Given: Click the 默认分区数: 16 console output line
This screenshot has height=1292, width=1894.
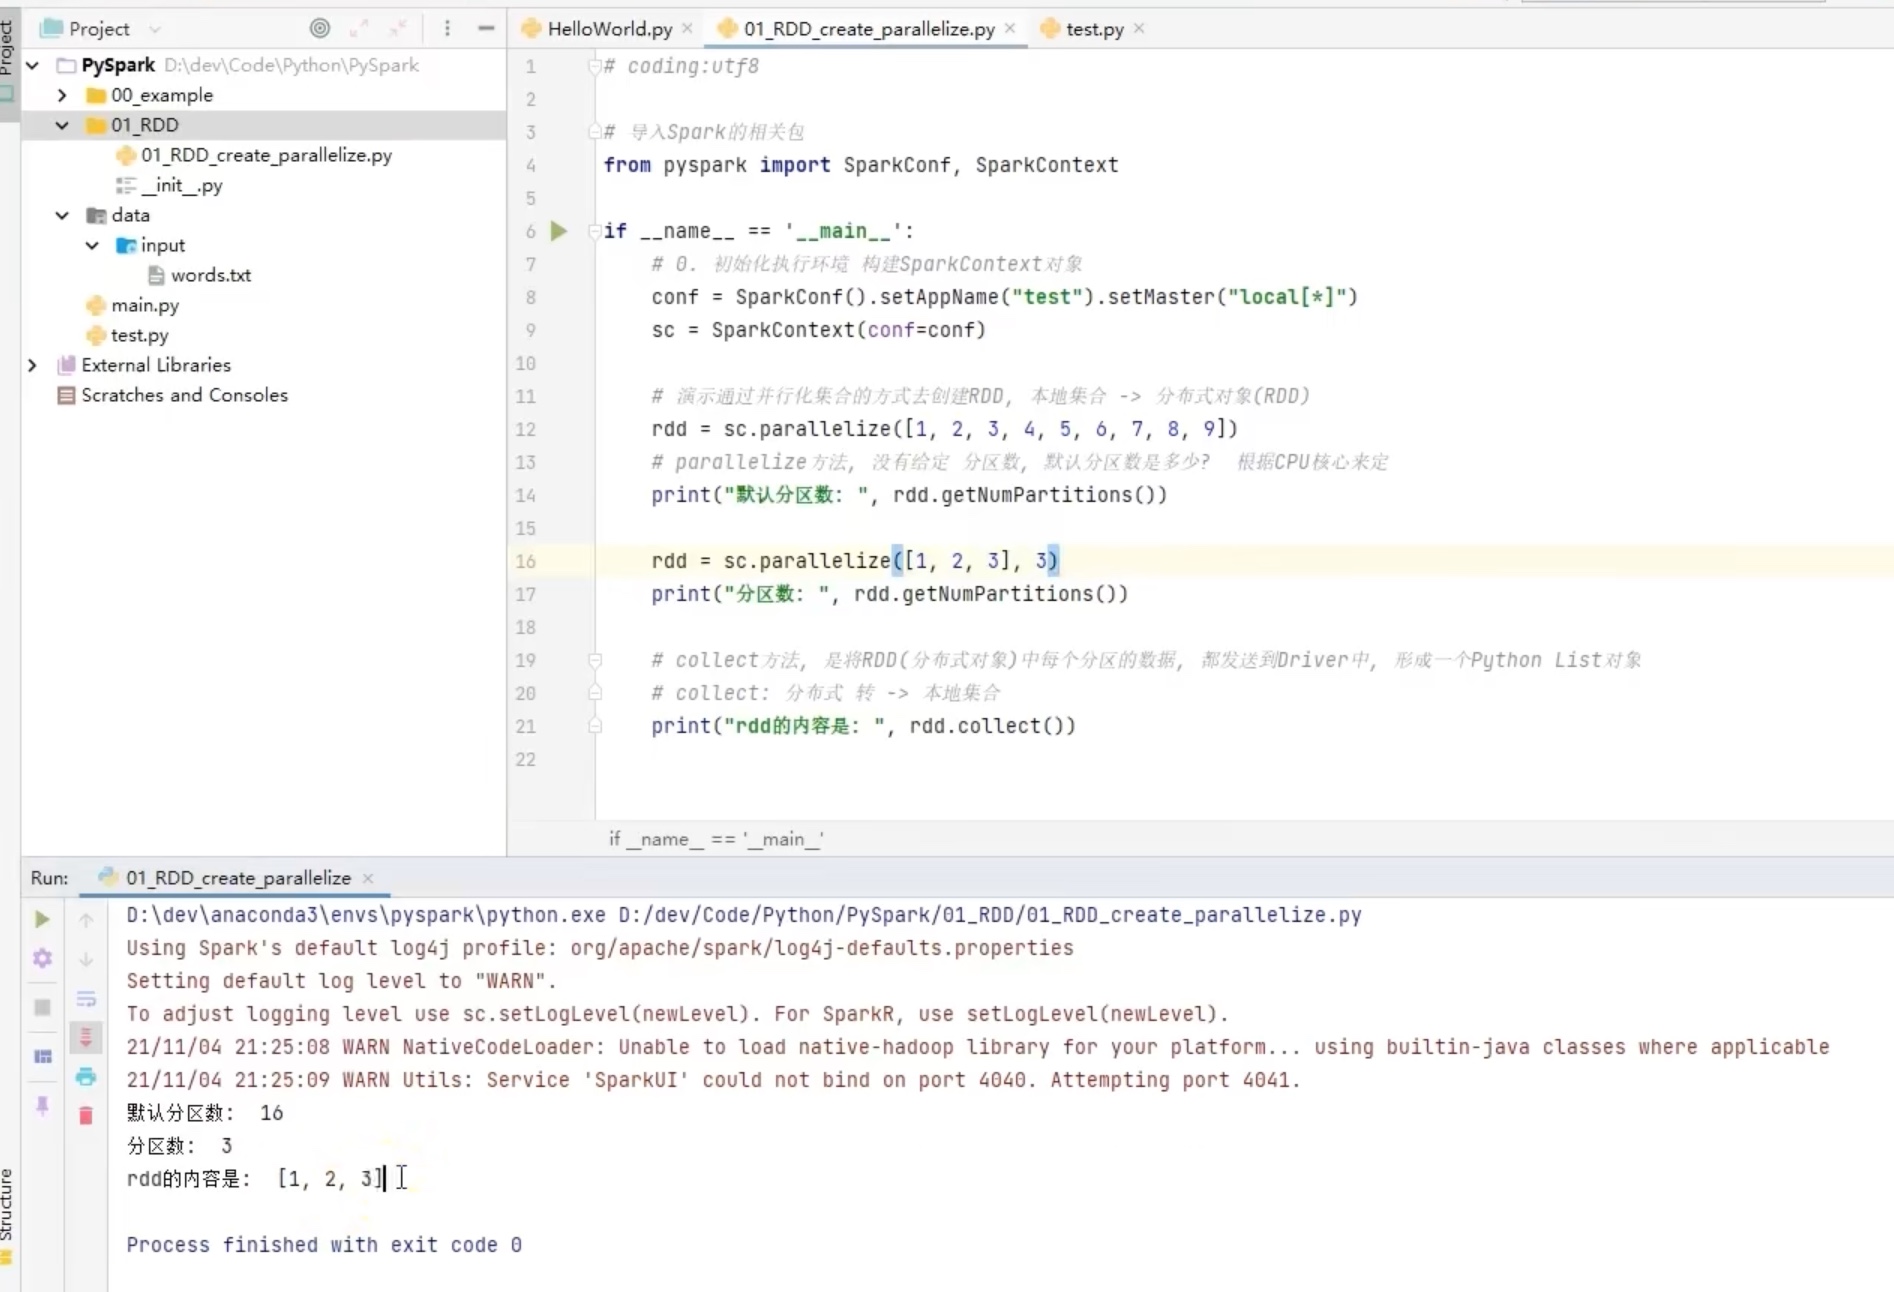Looking at the screenshot, I should 205,1113.
